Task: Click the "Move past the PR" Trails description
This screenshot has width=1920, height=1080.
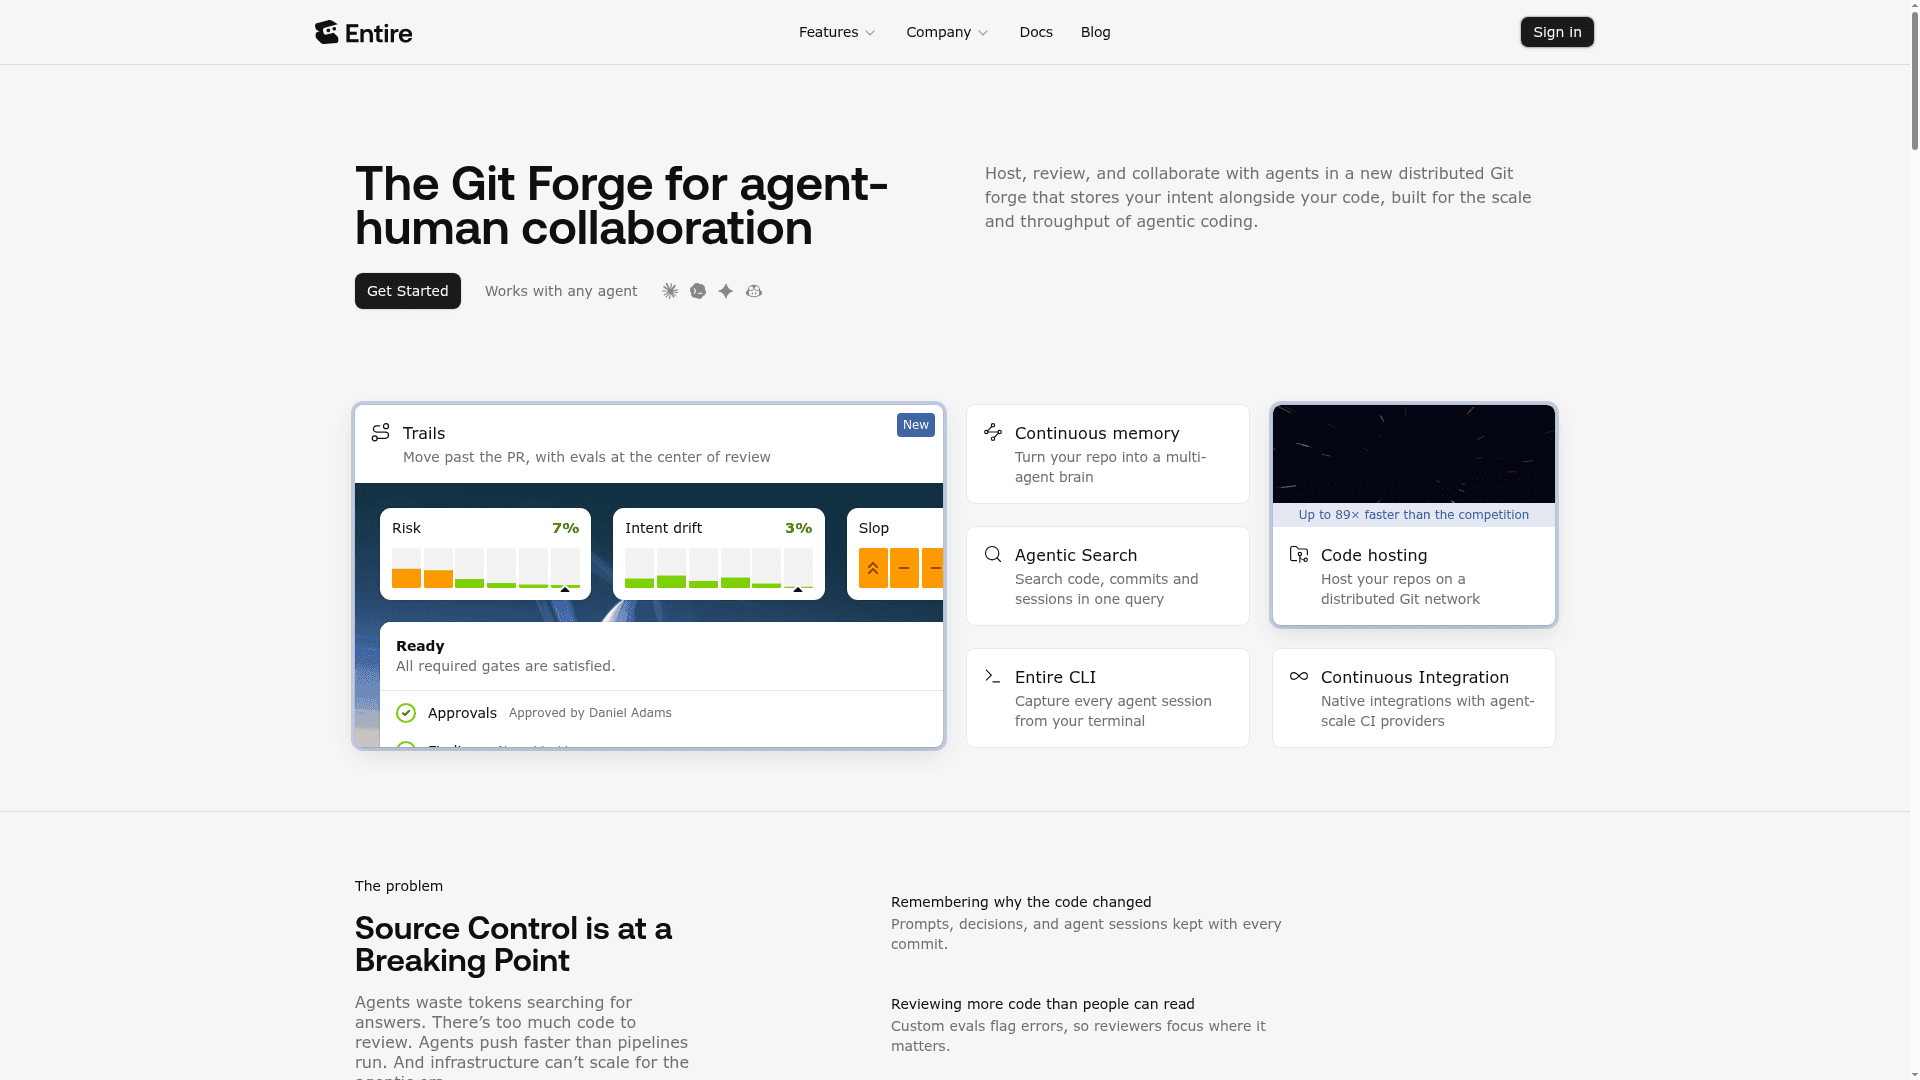Action: pos(587,457)
